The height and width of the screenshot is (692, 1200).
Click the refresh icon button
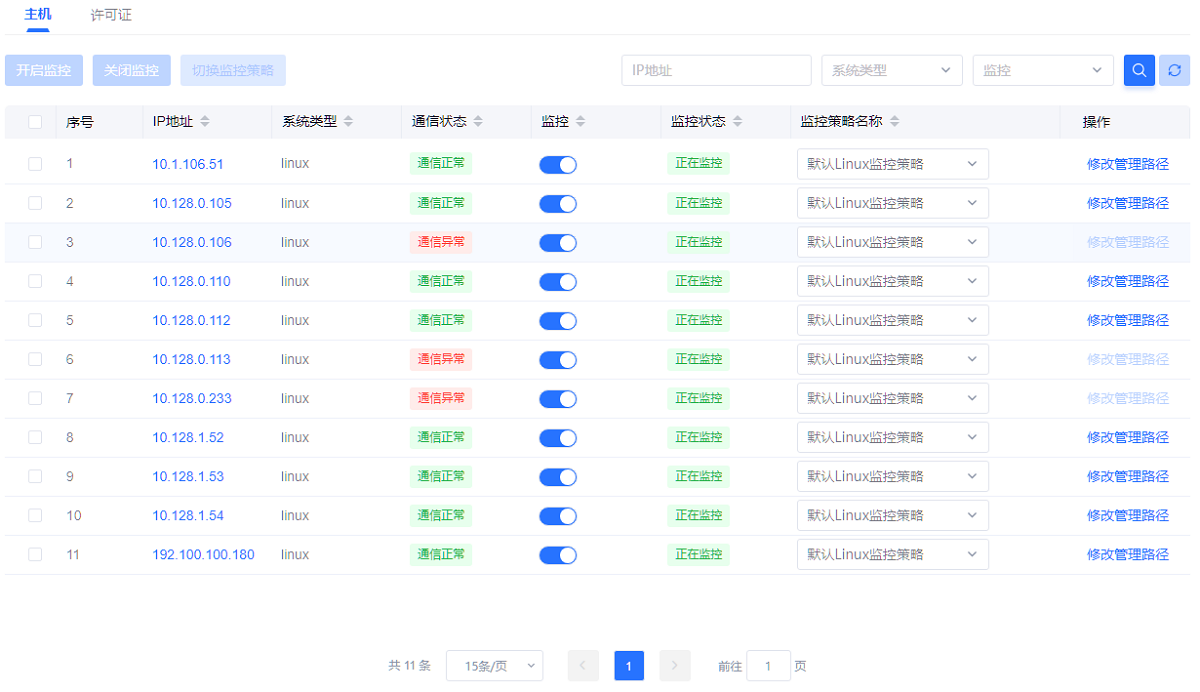1174,70
